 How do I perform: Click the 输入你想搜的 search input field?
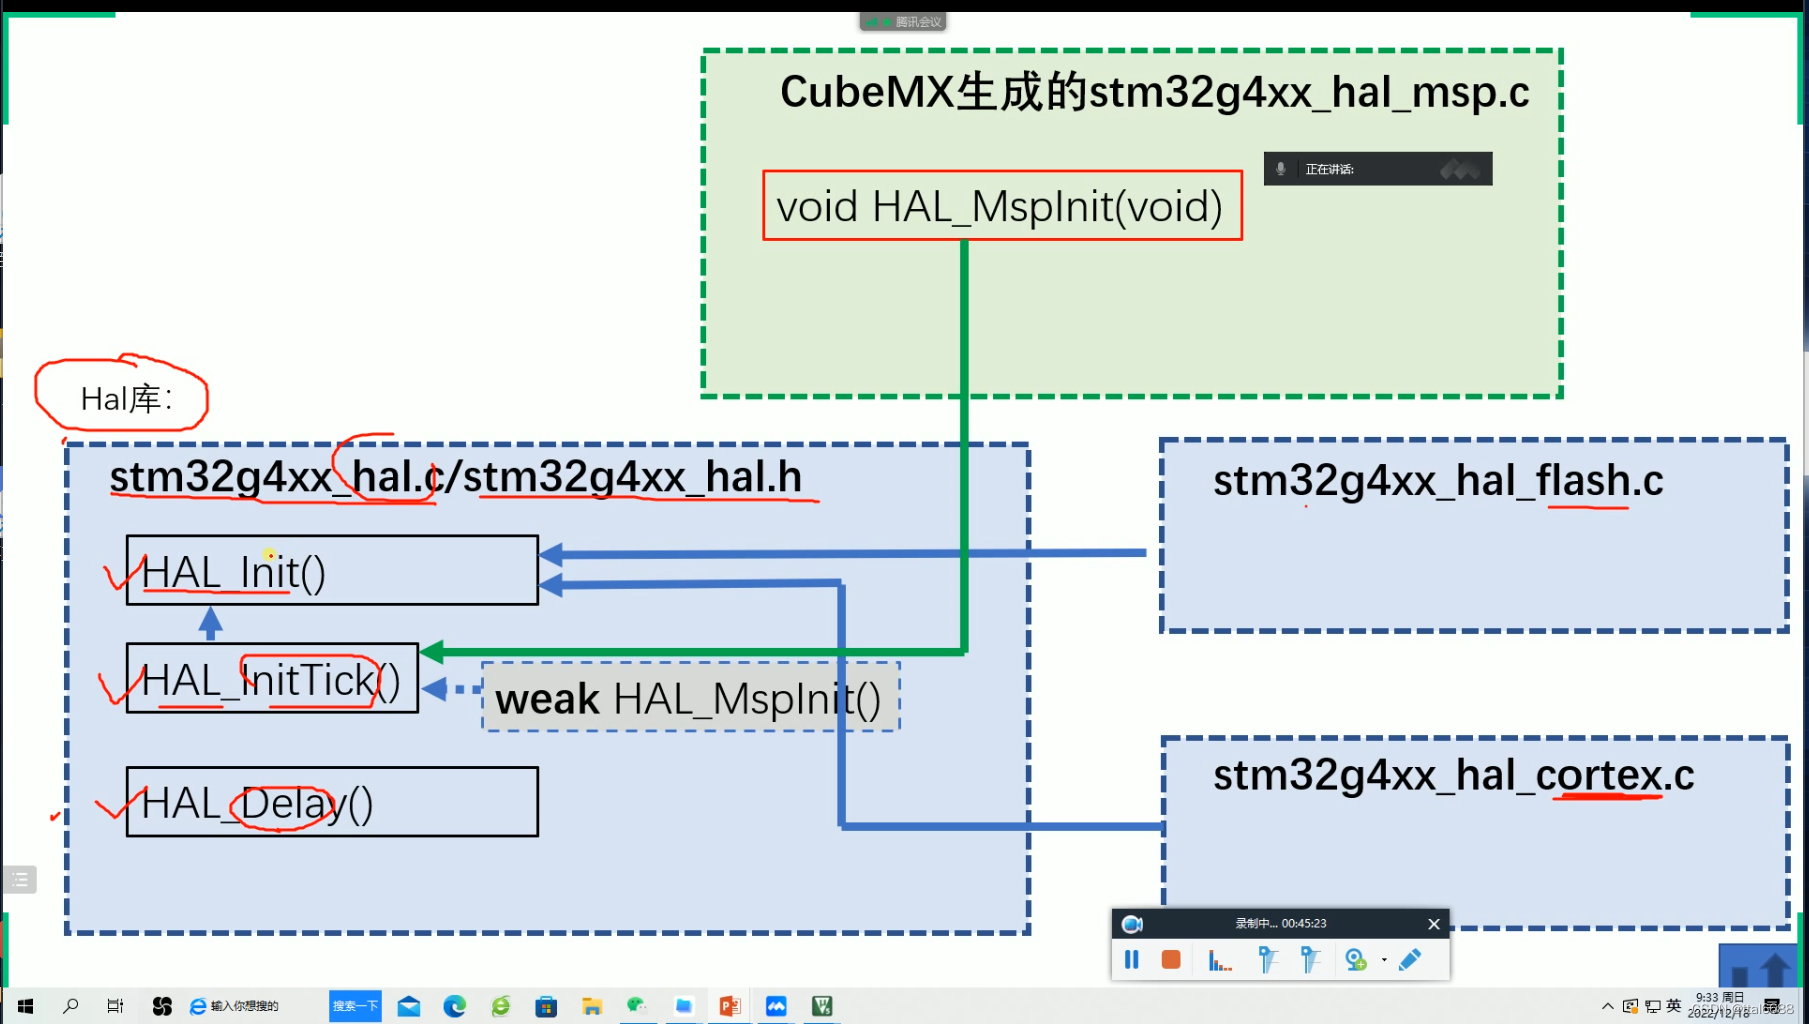245,1006
